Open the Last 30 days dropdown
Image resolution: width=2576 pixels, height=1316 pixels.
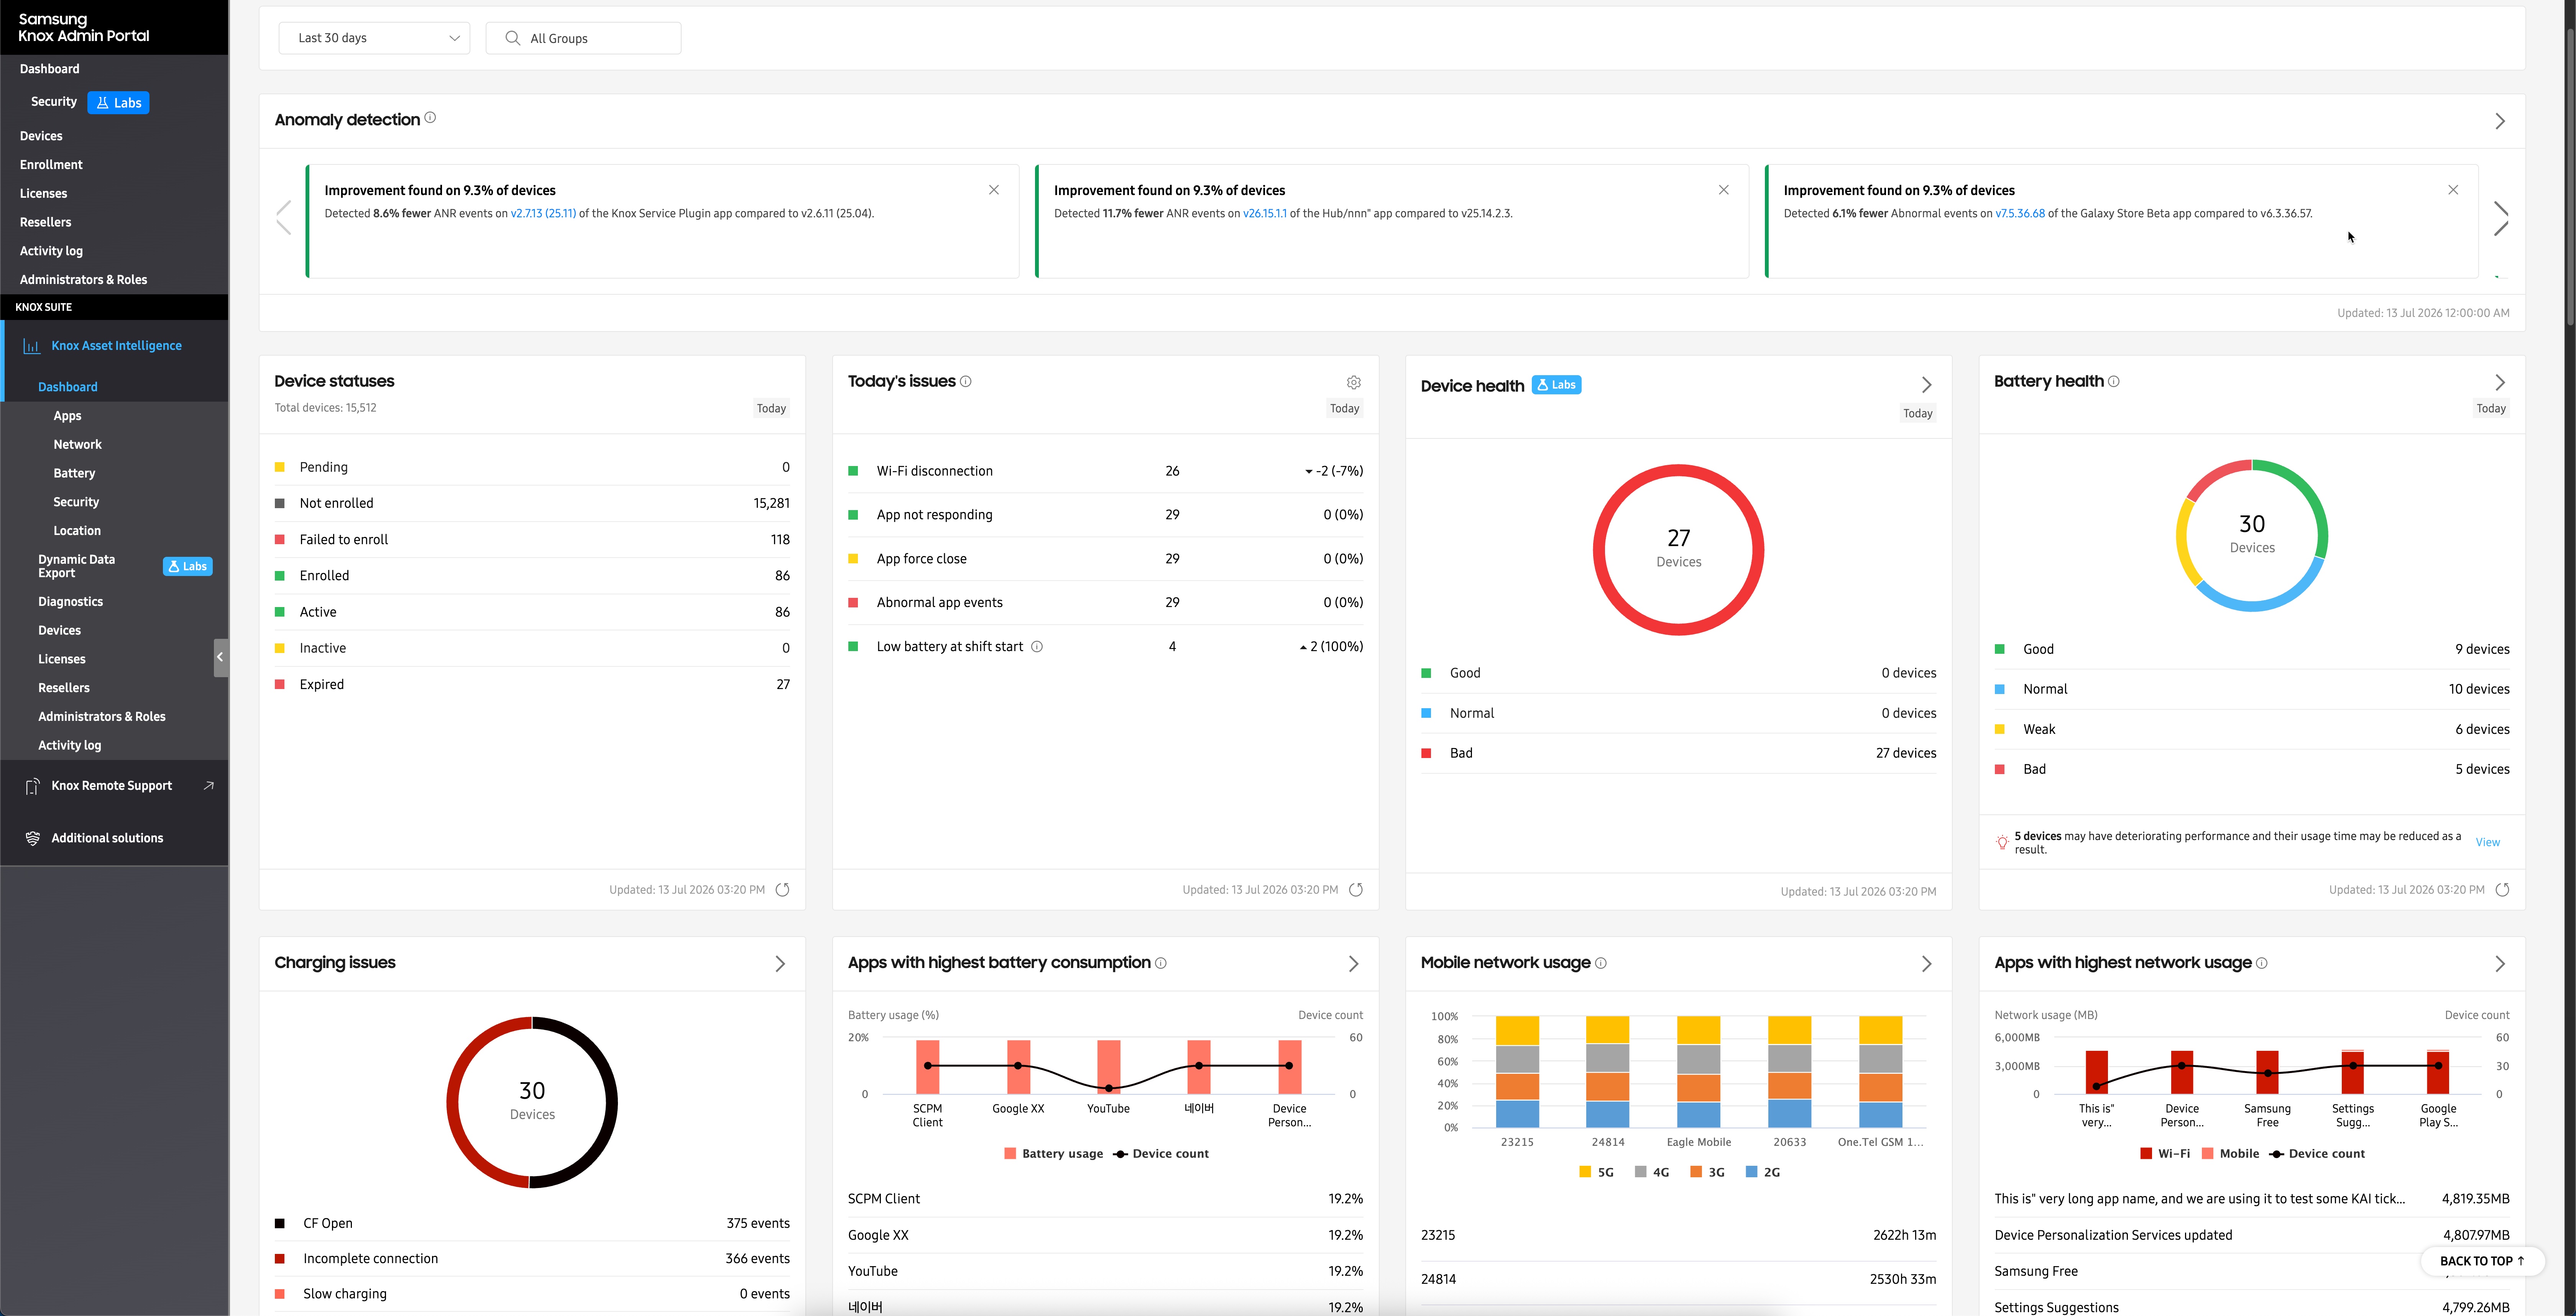[374, 38]
